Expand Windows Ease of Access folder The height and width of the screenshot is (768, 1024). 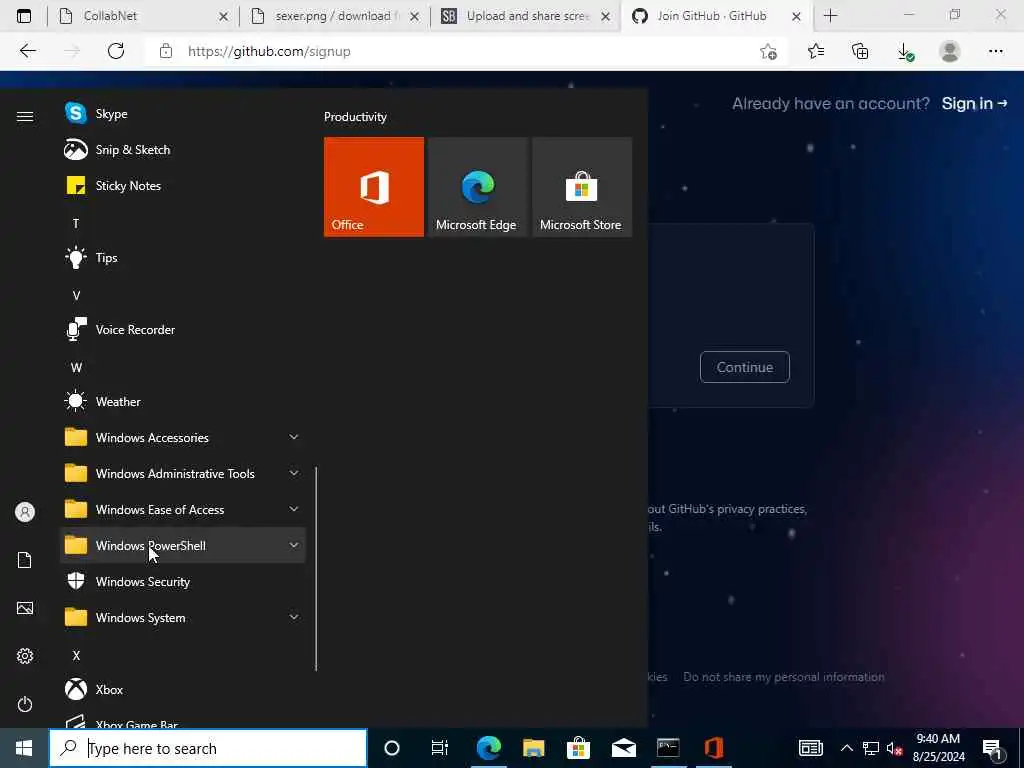[182, 509]
